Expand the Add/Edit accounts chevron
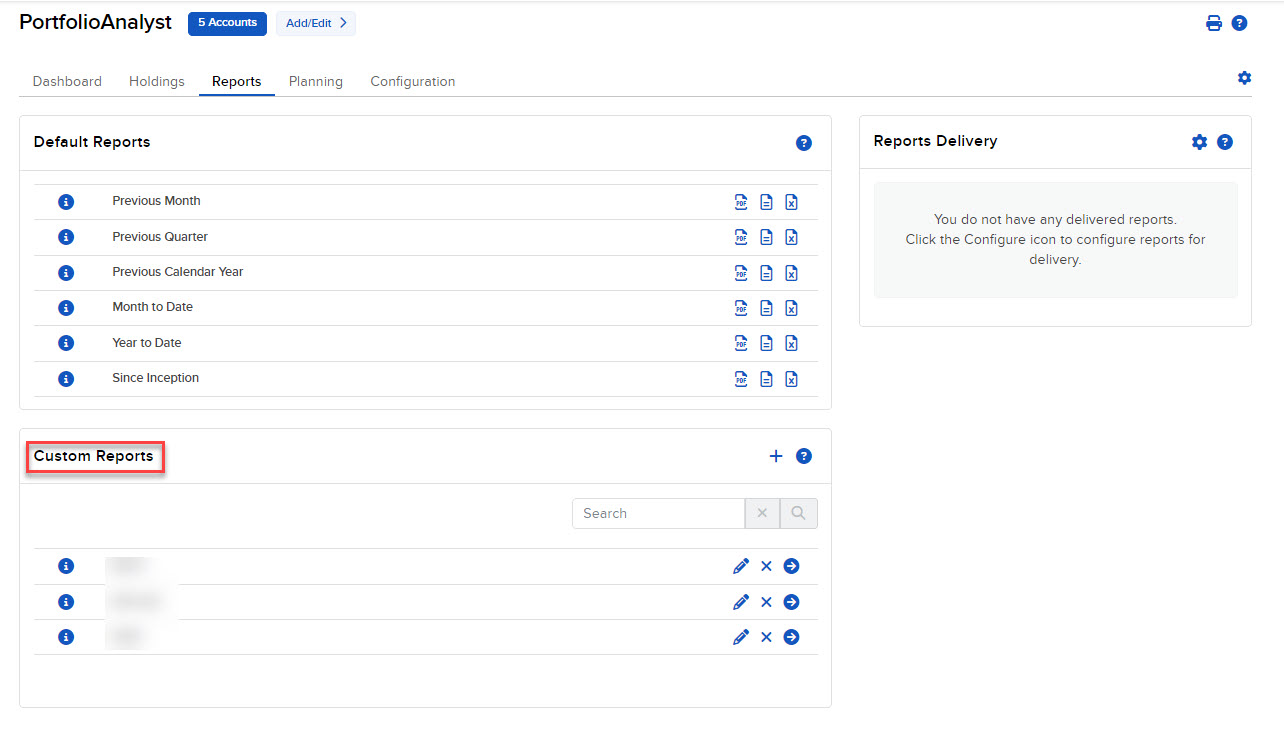The width and height of the screenshot is (1284, 730). pos(342,23)
